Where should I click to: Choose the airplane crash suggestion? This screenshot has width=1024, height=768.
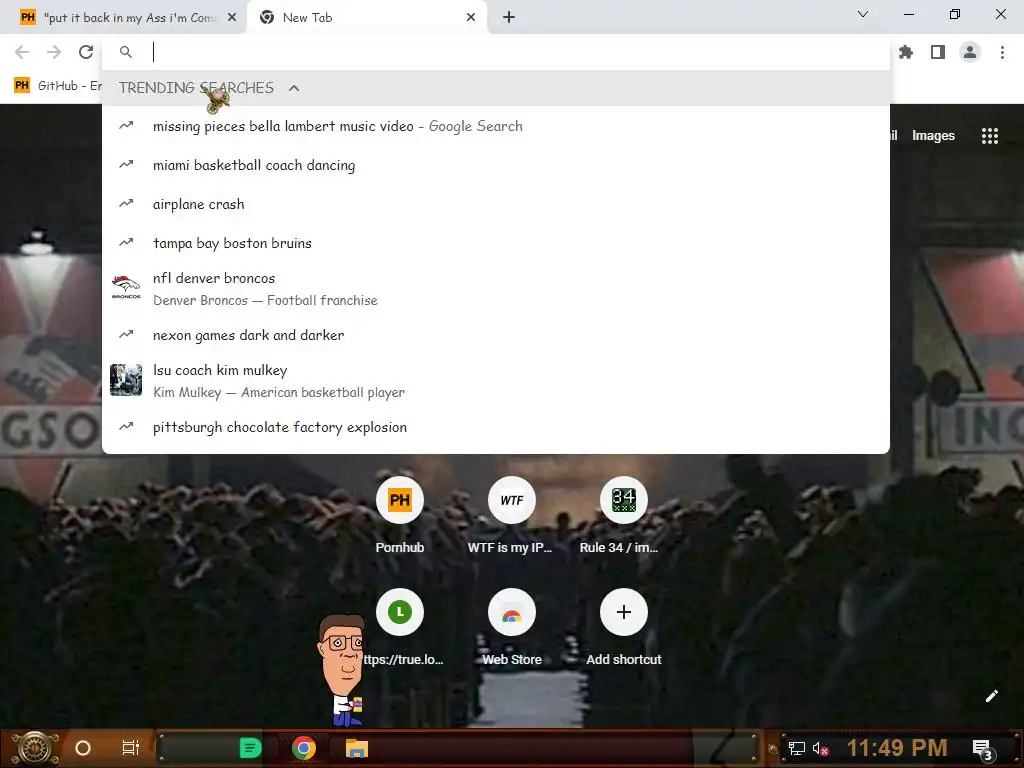pos(496,204)
